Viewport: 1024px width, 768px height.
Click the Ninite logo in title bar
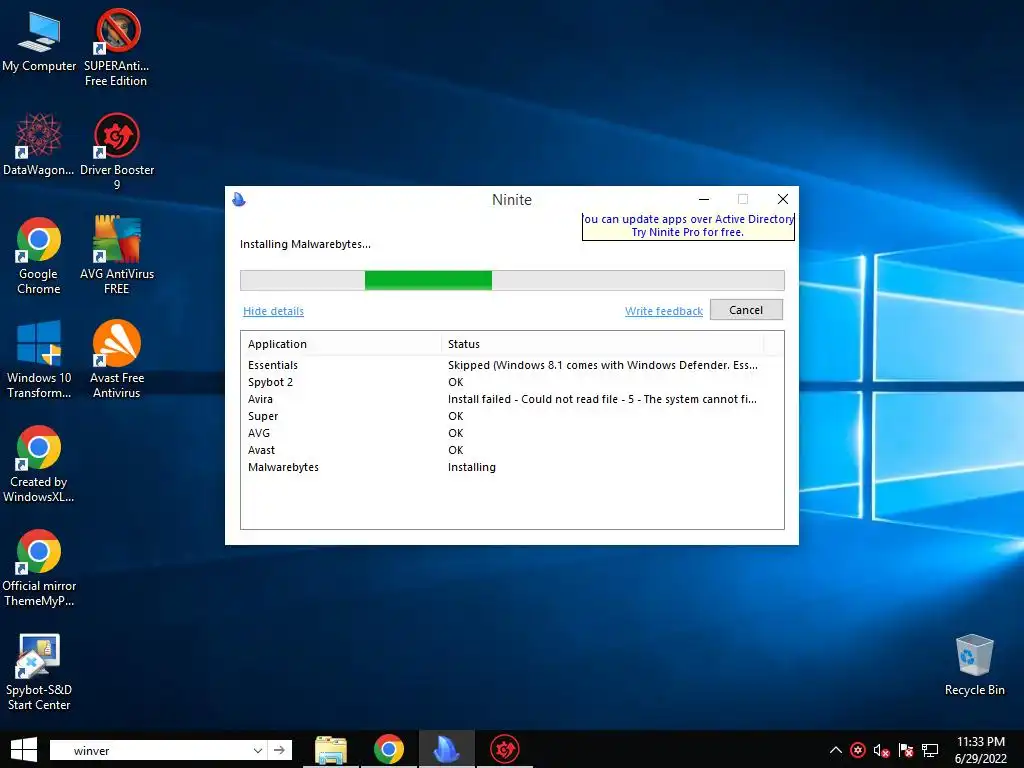point(239,200)
